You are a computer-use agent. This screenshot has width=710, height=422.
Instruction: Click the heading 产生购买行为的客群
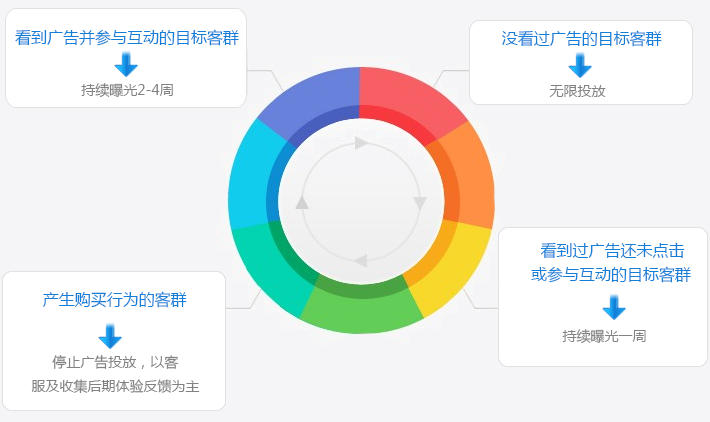click(x=115, y=300)
